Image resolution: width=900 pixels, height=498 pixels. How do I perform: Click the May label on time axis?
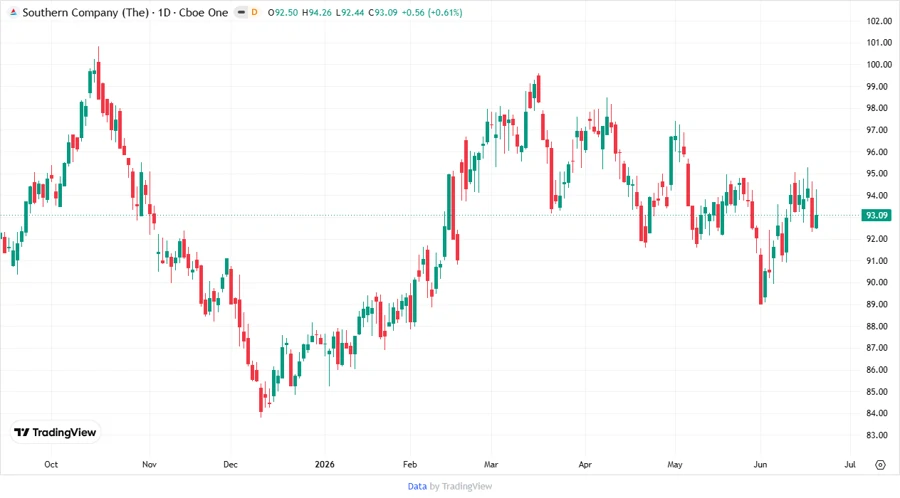[675, 464]
